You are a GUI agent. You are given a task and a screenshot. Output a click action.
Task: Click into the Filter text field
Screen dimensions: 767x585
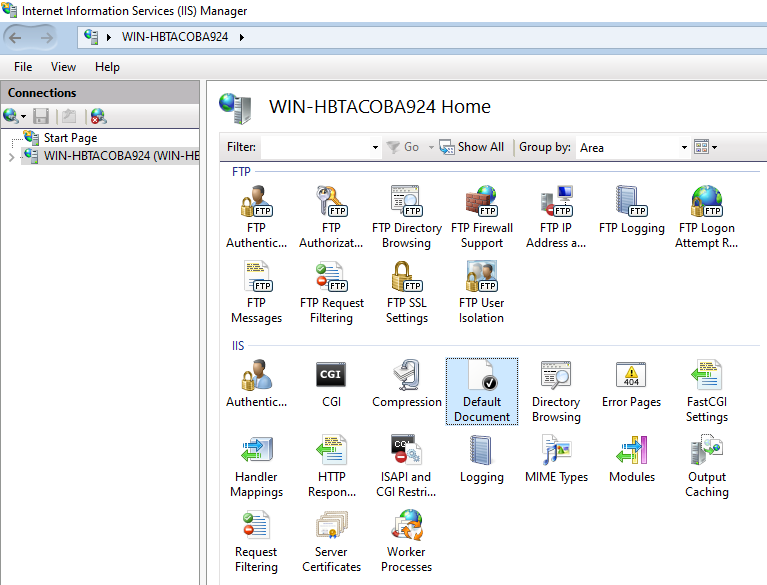coord(316,147)
